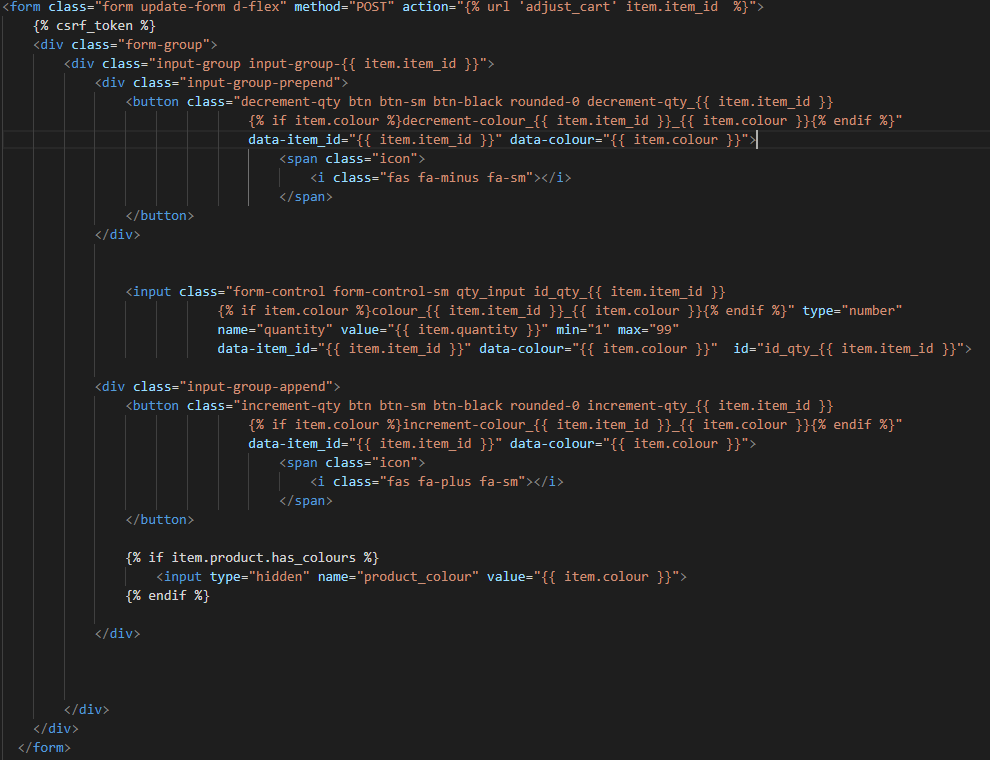Click the closing form tag

click(44, 747)
